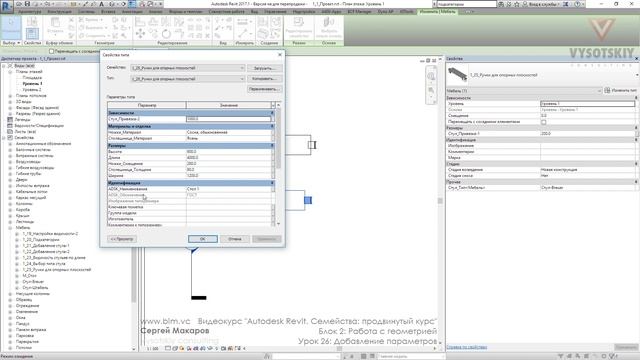Click OK in the type properties dialog
Viewport: 640px width, 360px height.
coord(203,239)
